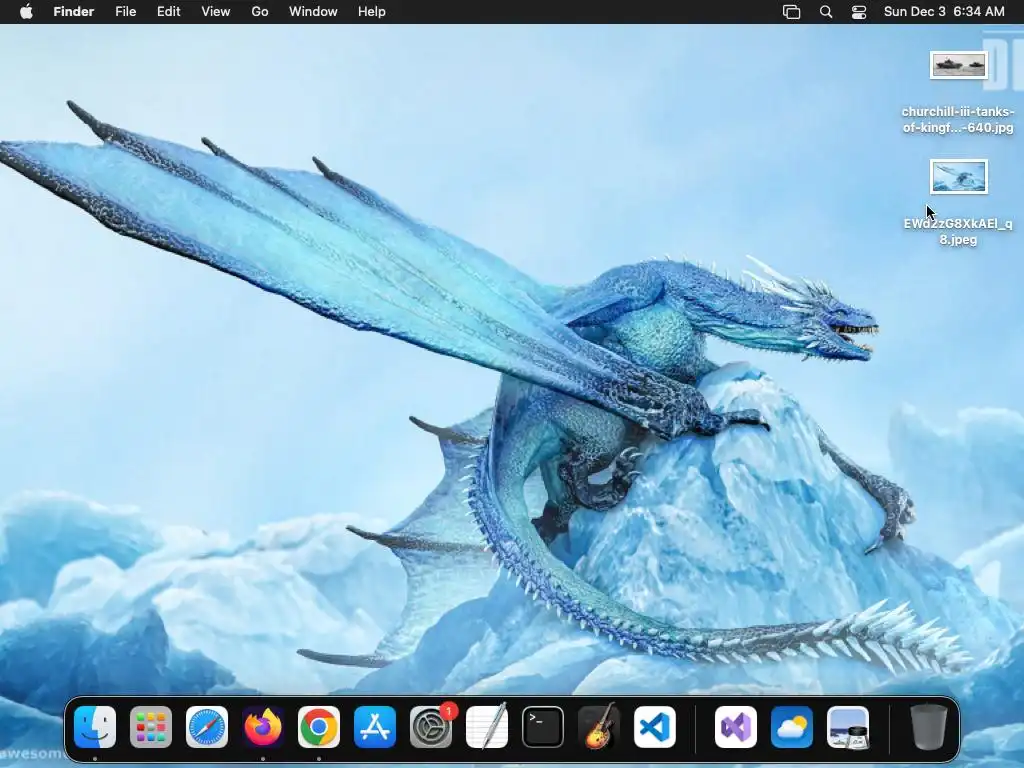Open Terminal from the dock

[x=543, y=727]
